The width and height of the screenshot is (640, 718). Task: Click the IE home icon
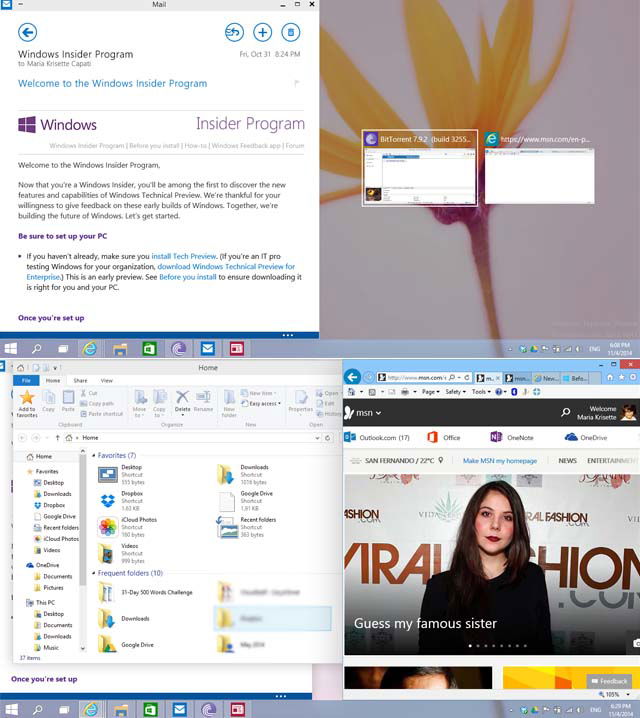pyautogui.click(x=609, y=377)
